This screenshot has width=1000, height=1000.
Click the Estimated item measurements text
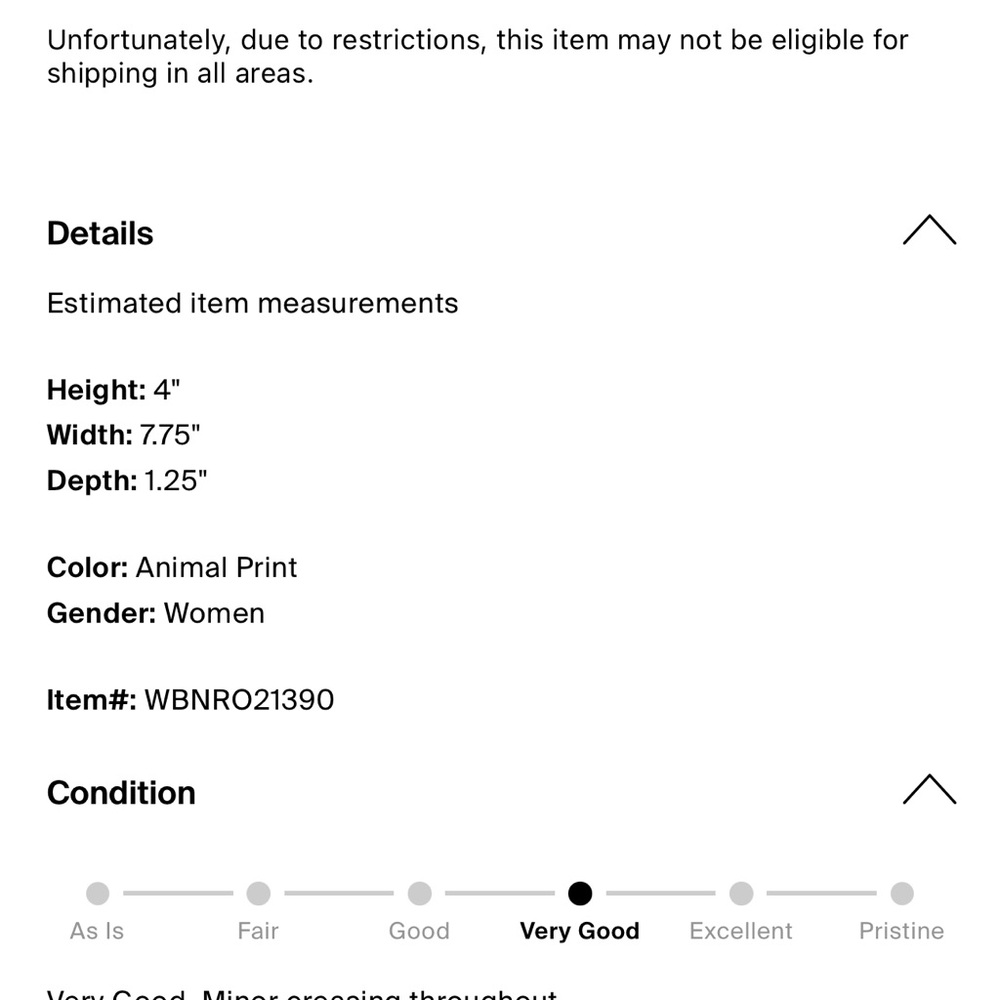pyautogui.click(x=252, y=304)
